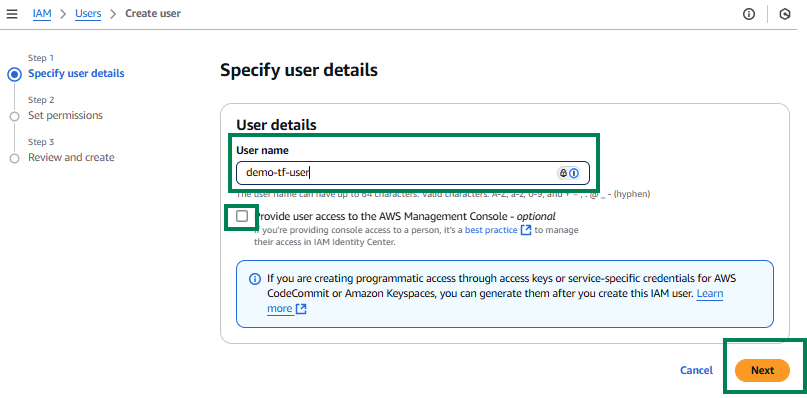Select the Step 1 radio indicator
Screen dimensions: 807x398
pos(14,74)
